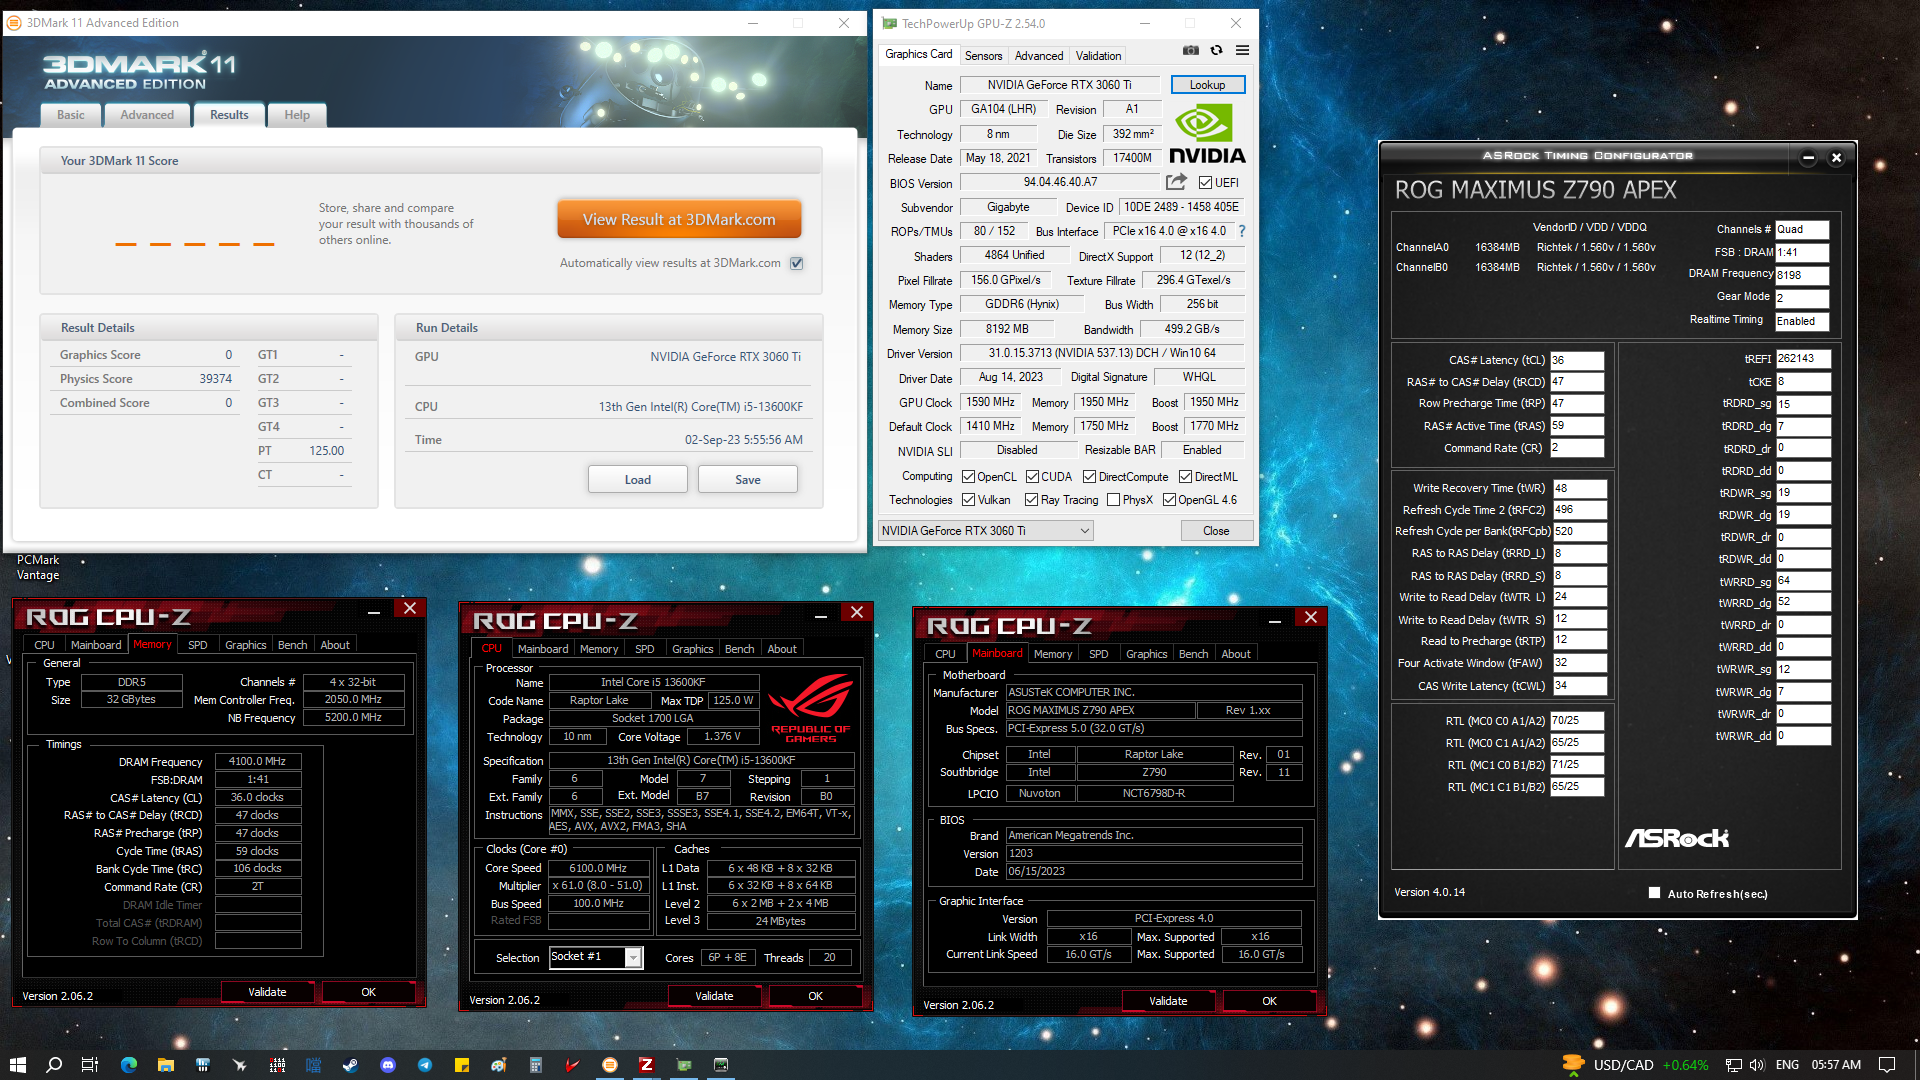Toggle the OpenCL checkbox

[x=968, y=477]
